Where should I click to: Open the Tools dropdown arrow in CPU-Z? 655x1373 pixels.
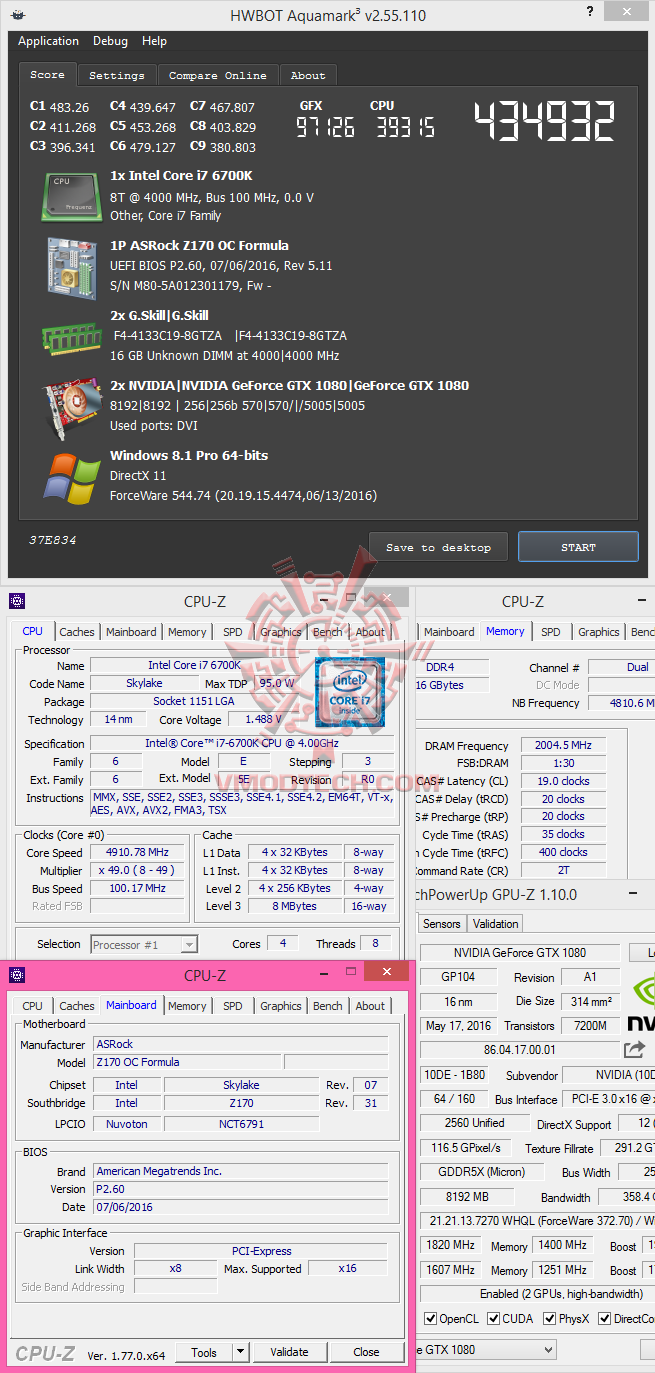[240, 1352]
